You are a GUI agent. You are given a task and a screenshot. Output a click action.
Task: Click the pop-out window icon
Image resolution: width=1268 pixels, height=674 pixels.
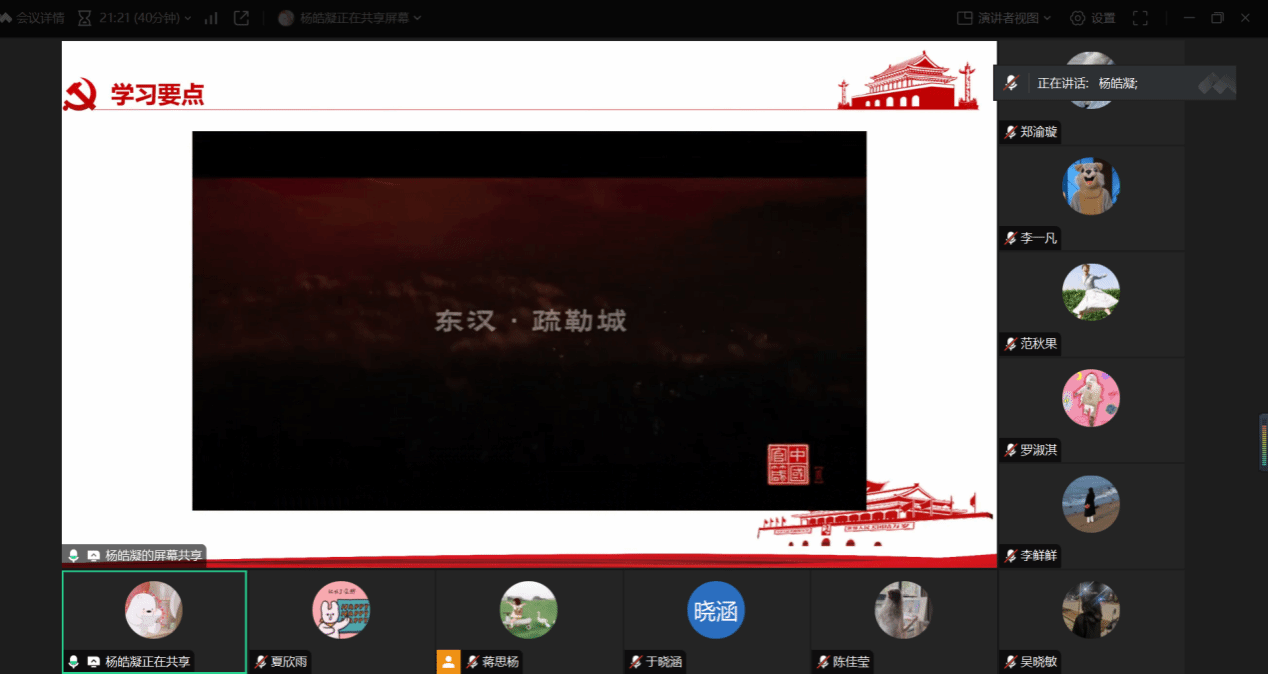(241, 18)
